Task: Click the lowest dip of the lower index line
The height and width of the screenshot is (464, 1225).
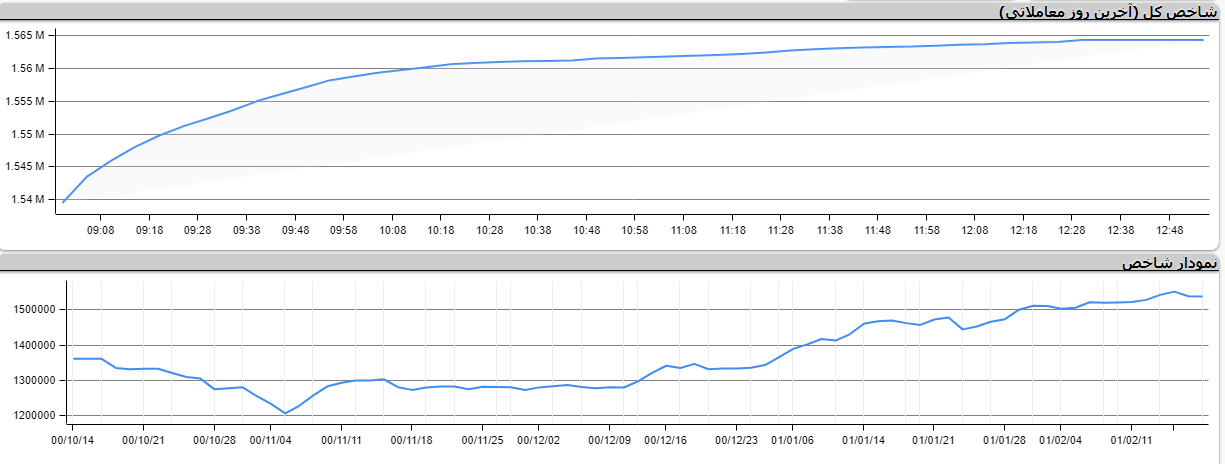Action: tap(285, 413)
